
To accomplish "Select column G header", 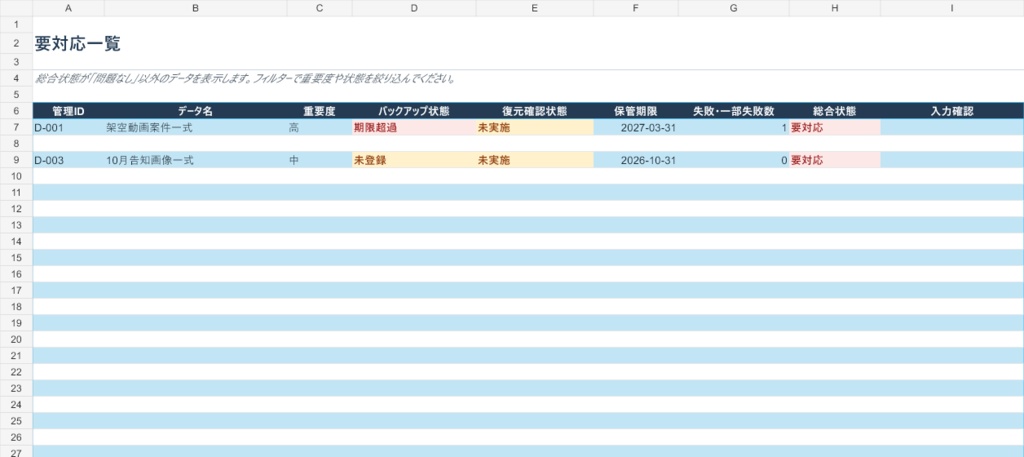I will tap(734, 8).
